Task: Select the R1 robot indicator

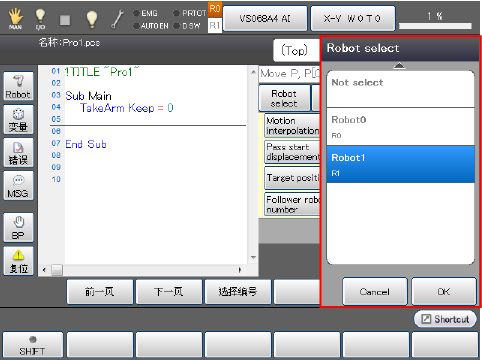Action: point(215,25)
